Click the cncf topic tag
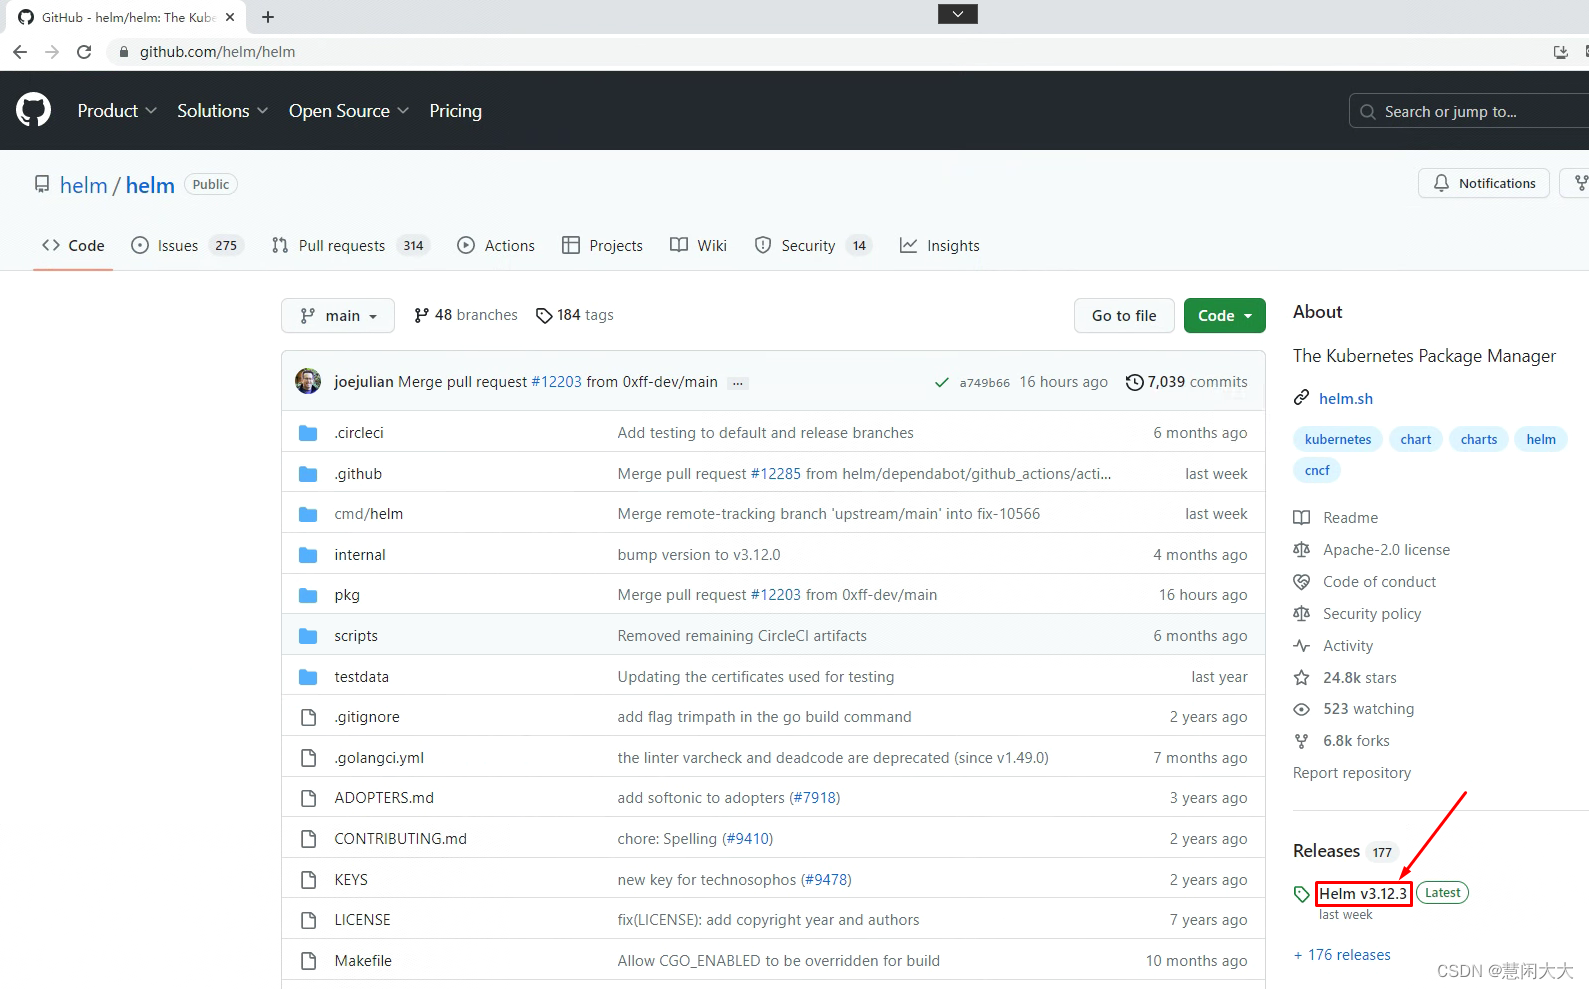This screenshot has width=1589, height=989. click(1317, 470)
